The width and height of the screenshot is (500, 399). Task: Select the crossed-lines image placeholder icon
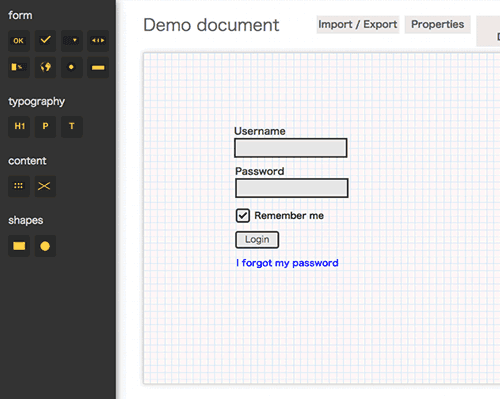pos(45,186)
